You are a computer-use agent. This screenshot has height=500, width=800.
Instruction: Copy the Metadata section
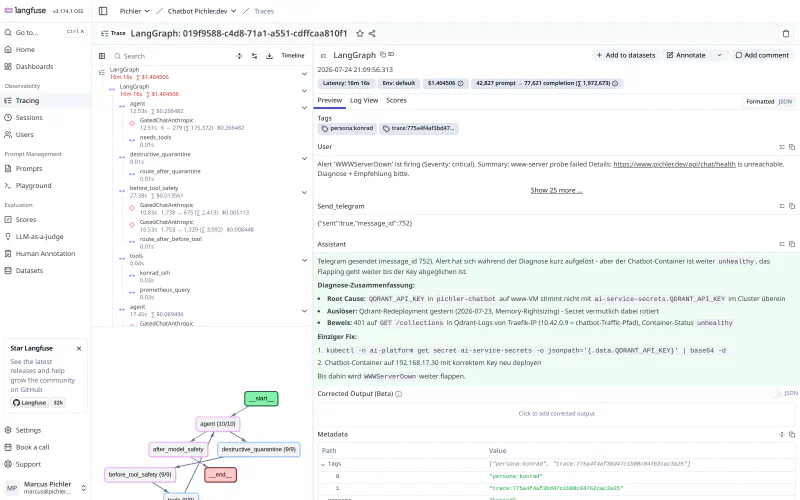pyautogui.click(x=792, y=434)
